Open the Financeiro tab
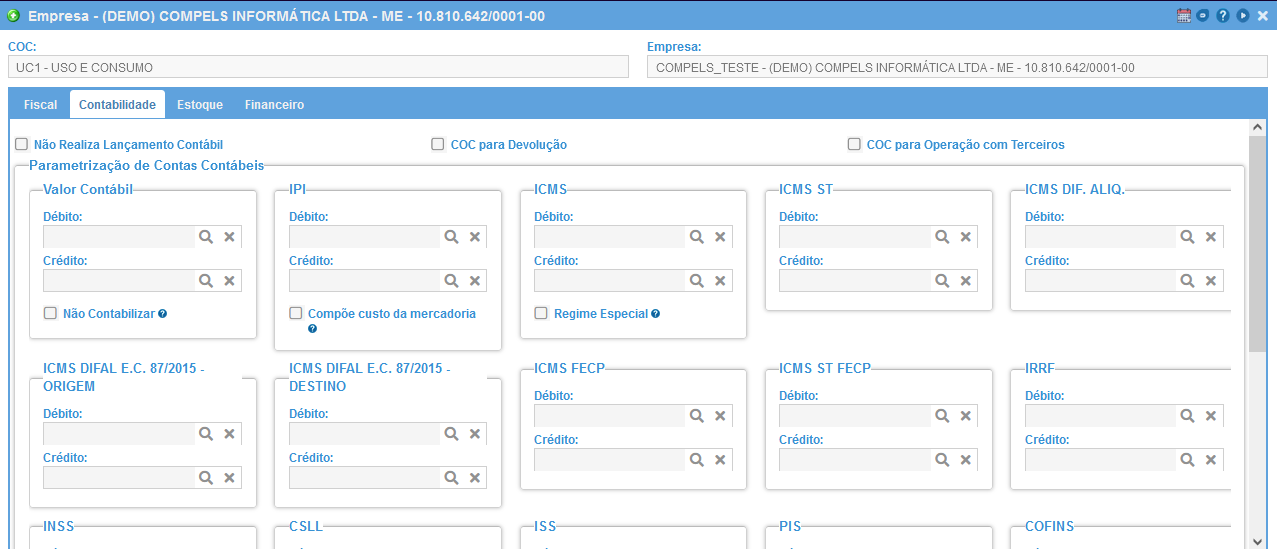Viewport: 1277px width, 549px height. click(274, 104)
